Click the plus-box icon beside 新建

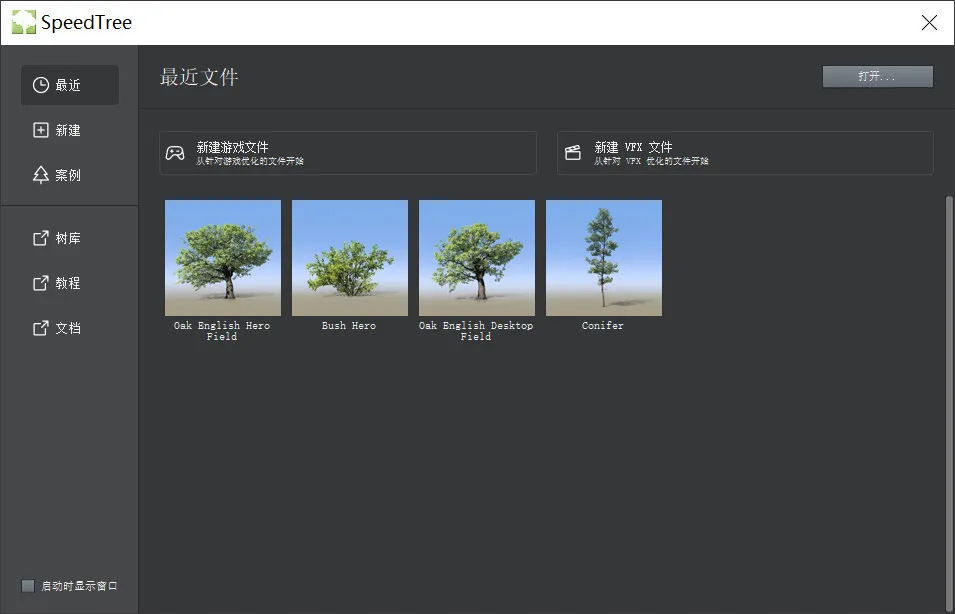pyautogui.click(x=41, y=130)
